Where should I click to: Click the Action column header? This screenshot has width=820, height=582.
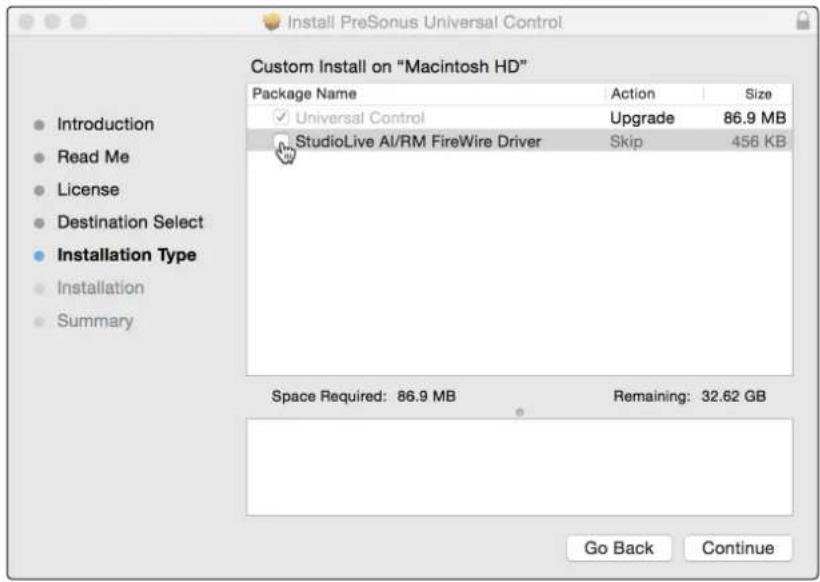pos(633,94)
